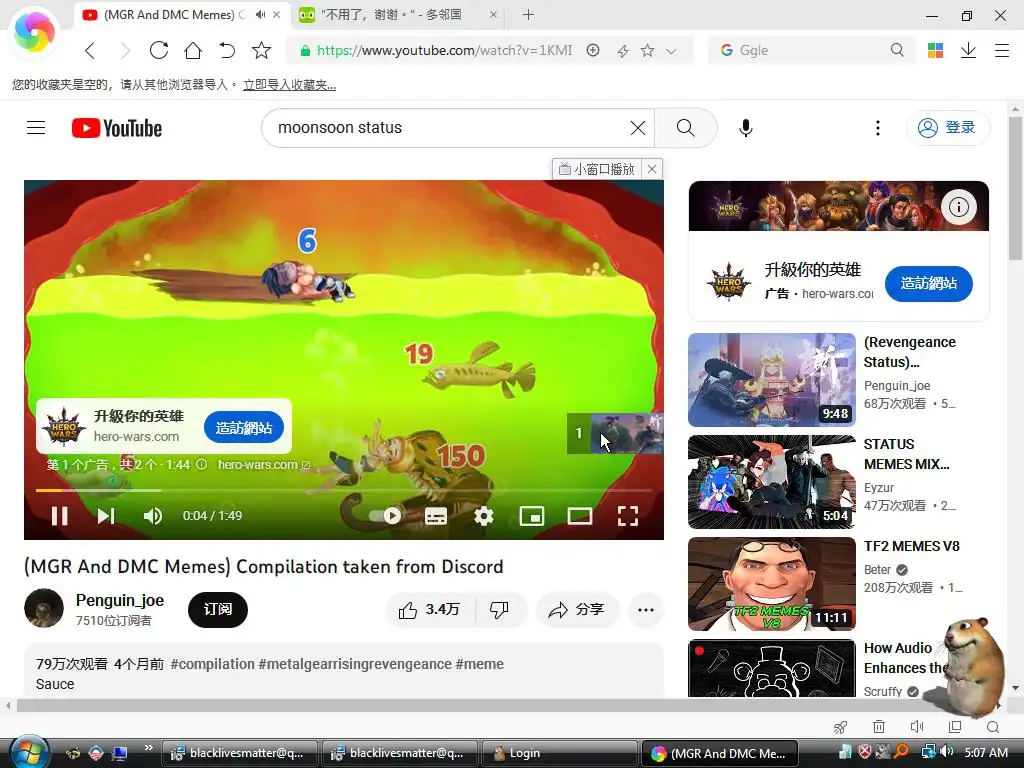Click the 订阅 subscribe button
The width and height of the screenshot is (1024, 768).
[x=217, y=609]
